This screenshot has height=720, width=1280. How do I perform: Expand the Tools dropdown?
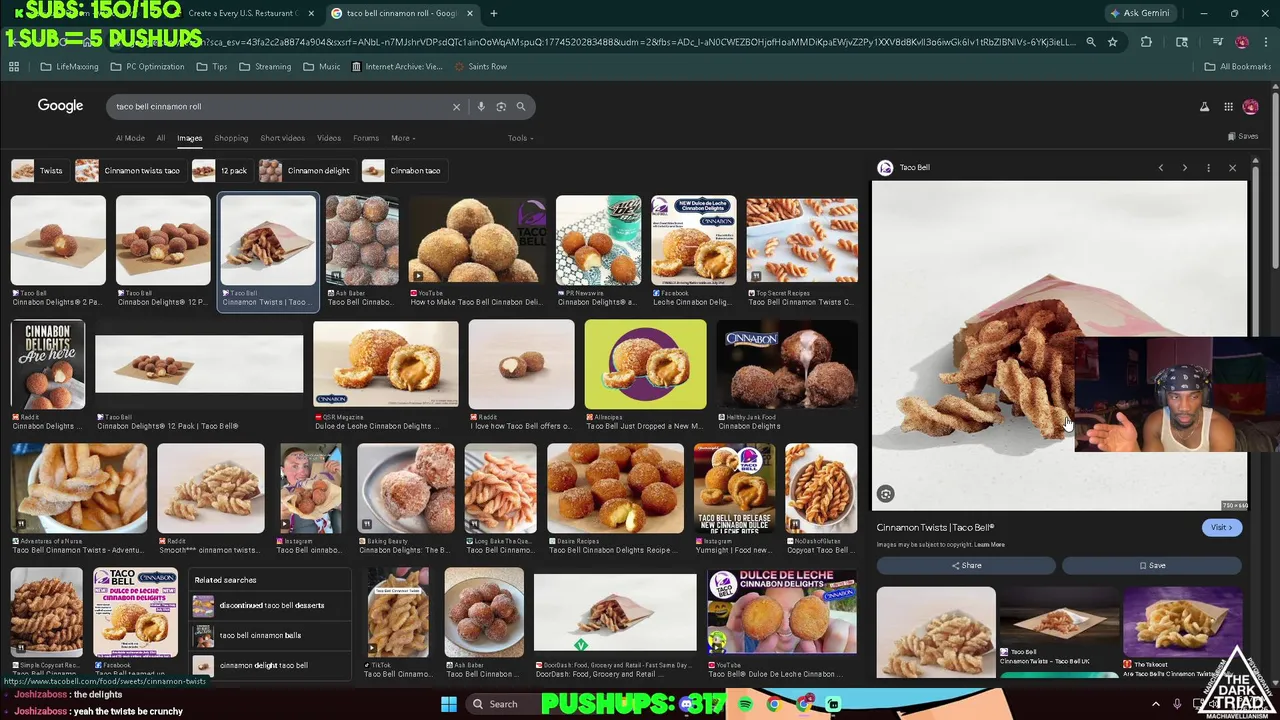(x=520, y=138)
